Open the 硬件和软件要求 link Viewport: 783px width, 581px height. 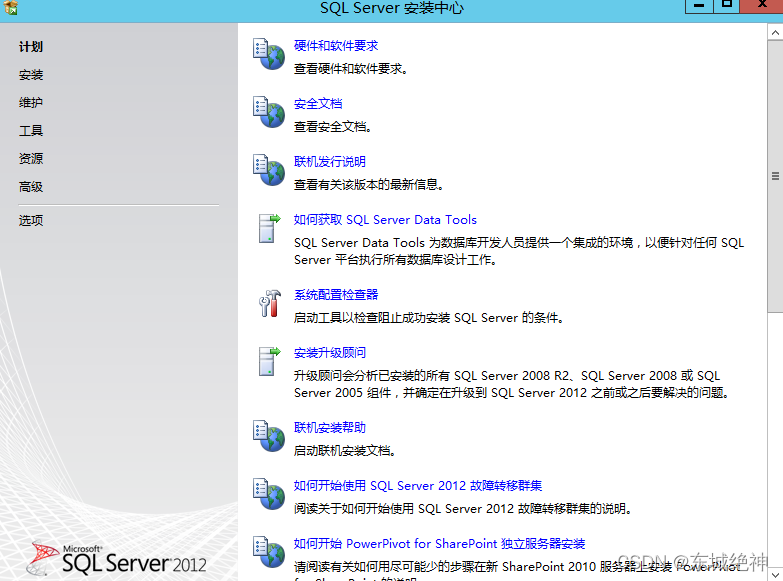click(x=336, y=46)
